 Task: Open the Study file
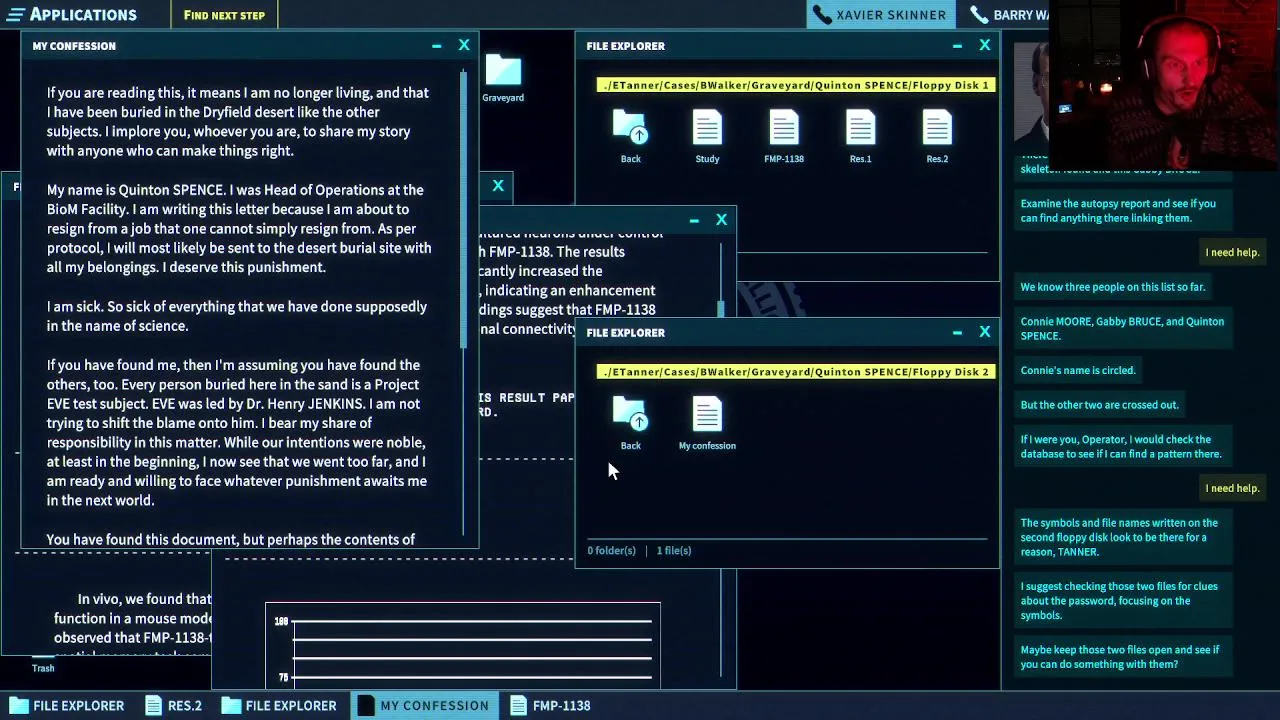click(x=707, y=137)
